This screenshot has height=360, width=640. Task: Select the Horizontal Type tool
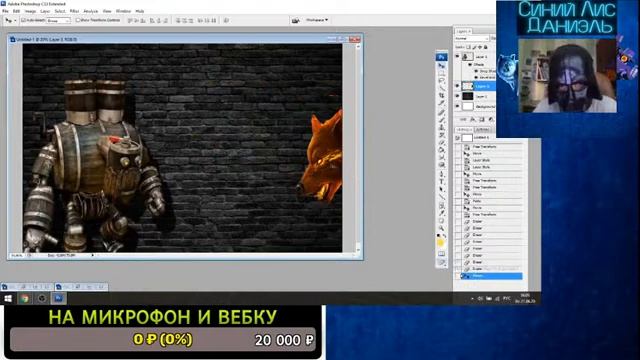pyautogui.click(x=441, y=182)
